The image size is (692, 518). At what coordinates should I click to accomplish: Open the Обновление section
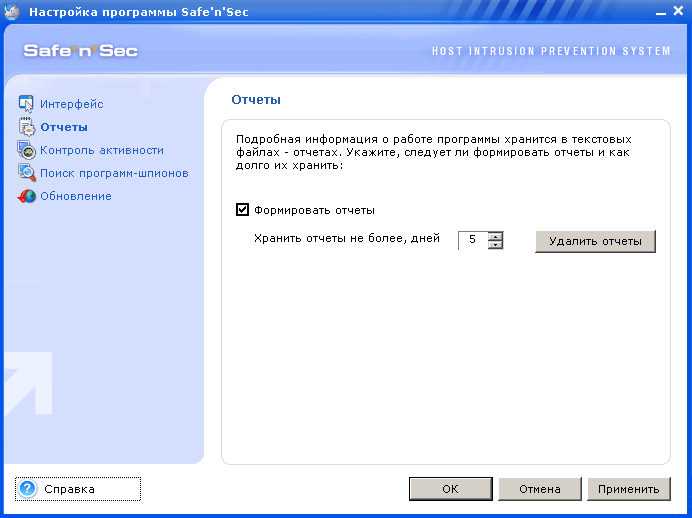76,196
